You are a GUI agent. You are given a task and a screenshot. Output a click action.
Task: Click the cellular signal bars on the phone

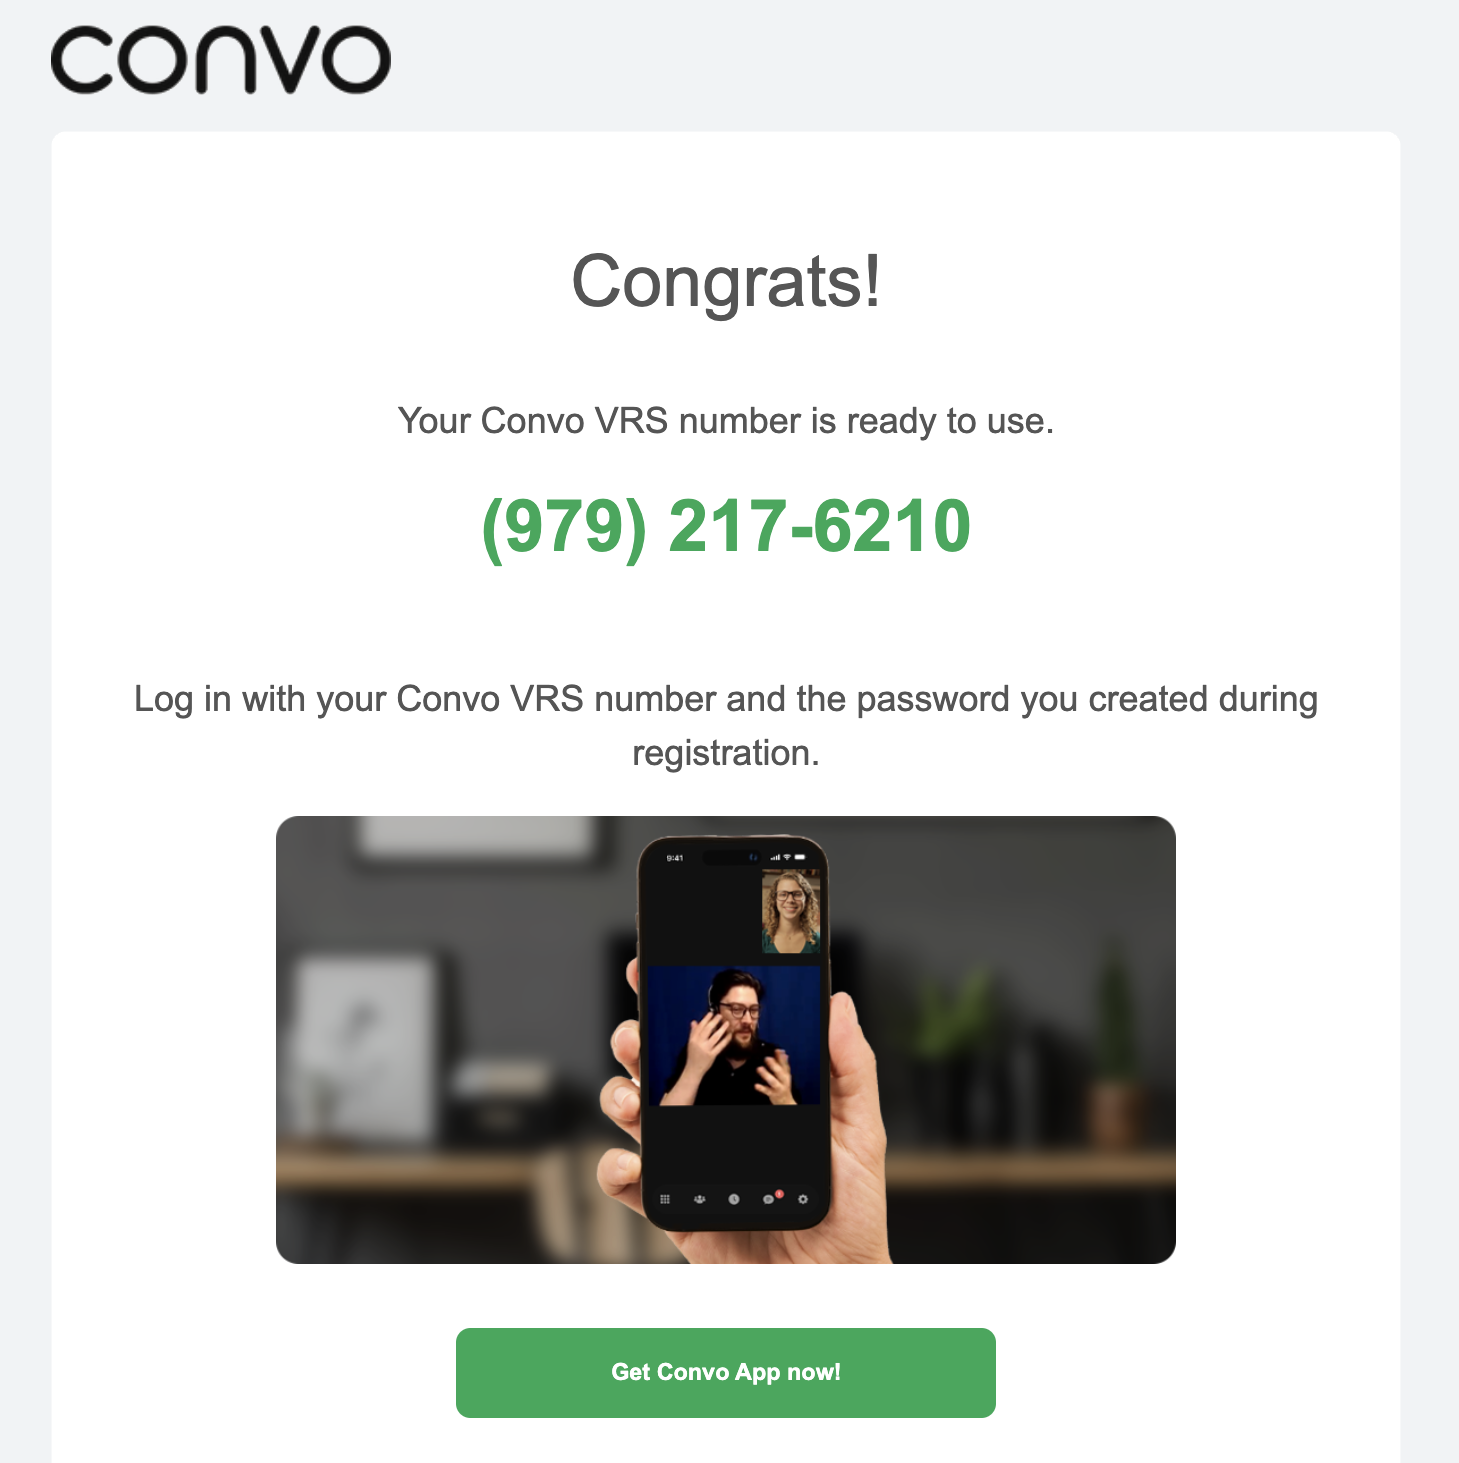pyautogui.click(x=775, y=857)
